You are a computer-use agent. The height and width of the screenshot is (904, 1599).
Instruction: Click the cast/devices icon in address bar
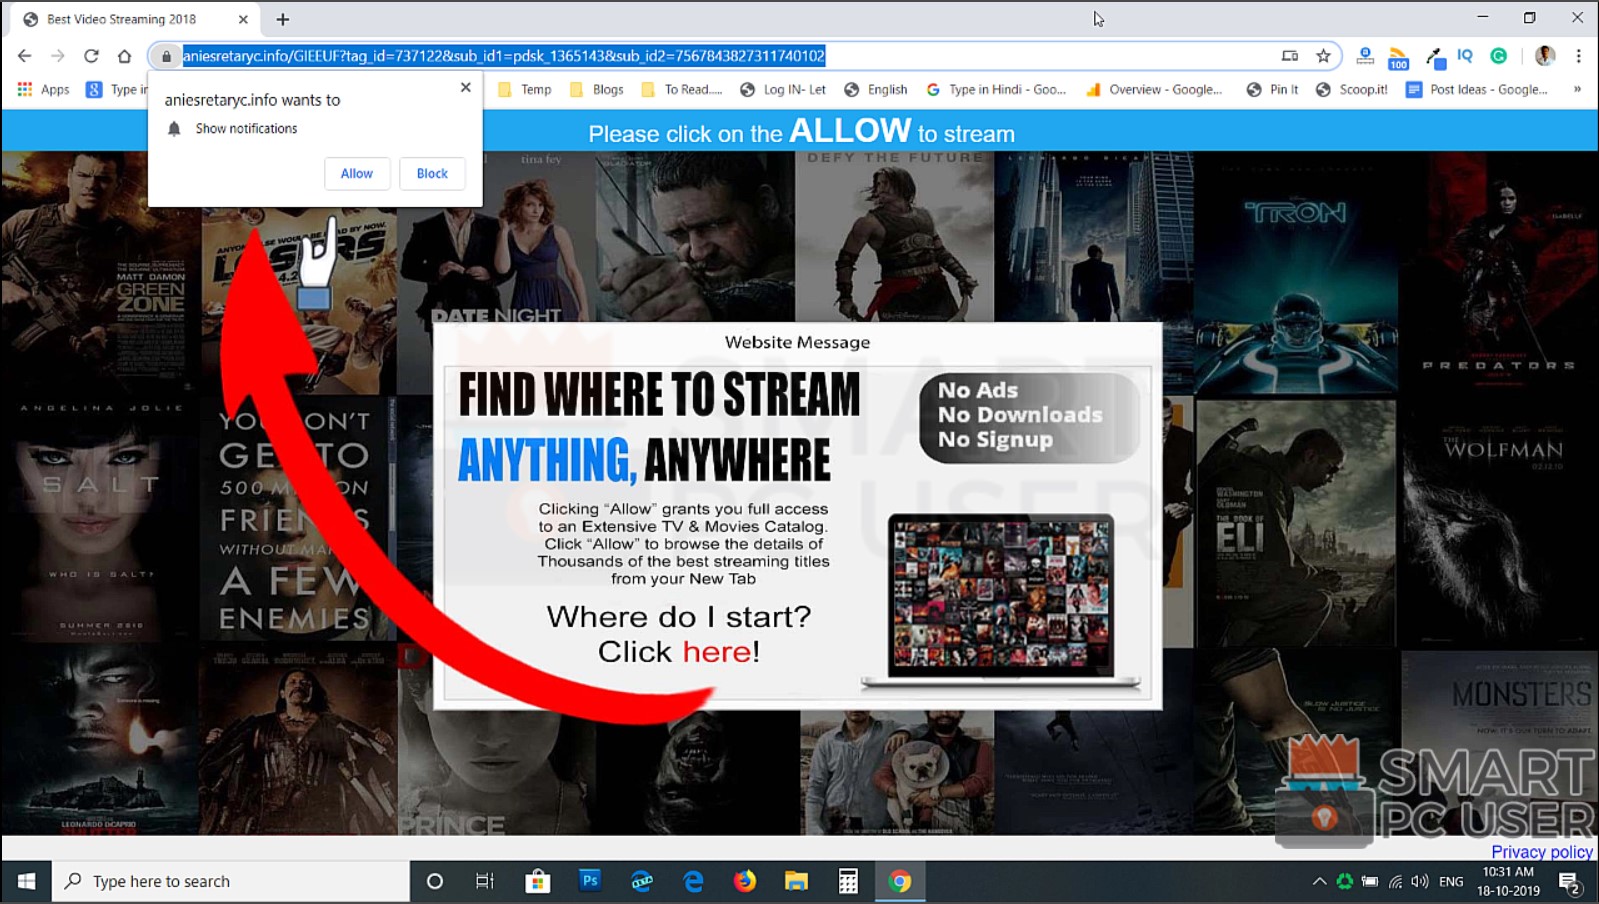pos(1290,56)
